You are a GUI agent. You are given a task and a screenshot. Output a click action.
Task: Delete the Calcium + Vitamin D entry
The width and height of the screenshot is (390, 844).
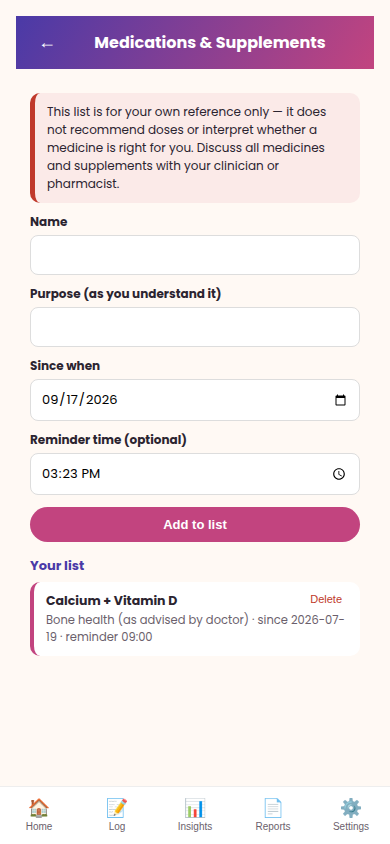pos(326,599)
